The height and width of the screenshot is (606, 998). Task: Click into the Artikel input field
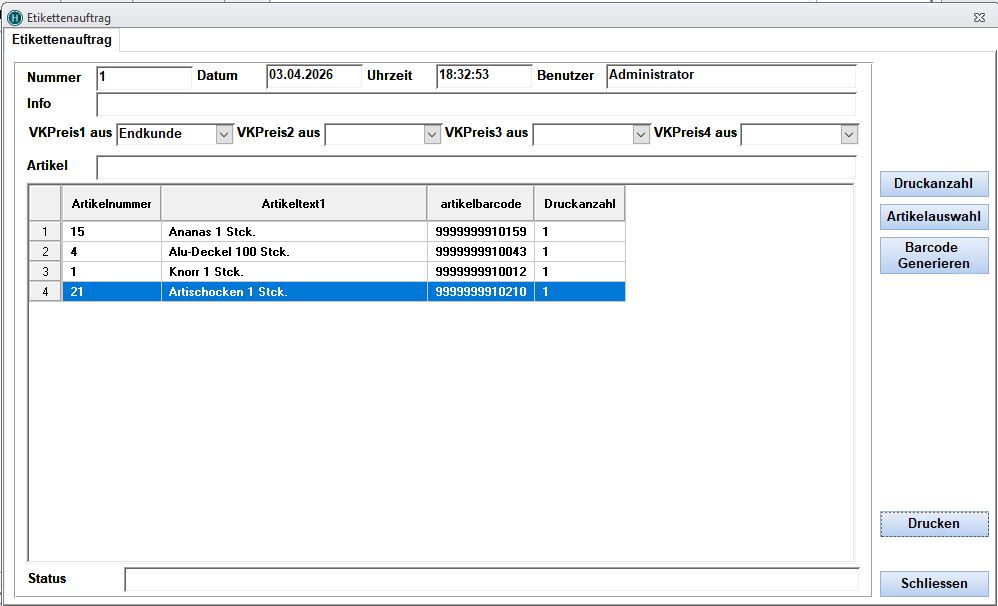pyautogui.click(x=475, y=167)
